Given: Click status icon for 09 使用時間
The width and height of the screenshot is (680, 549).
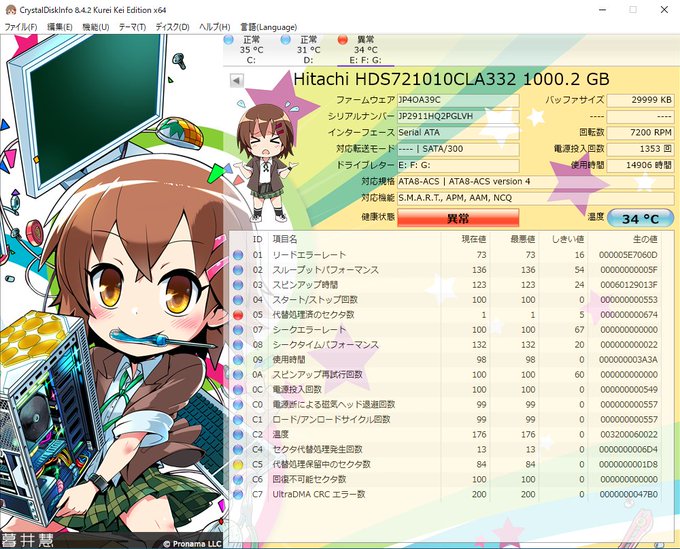Looking at the screenshot, I should (238, 359).
